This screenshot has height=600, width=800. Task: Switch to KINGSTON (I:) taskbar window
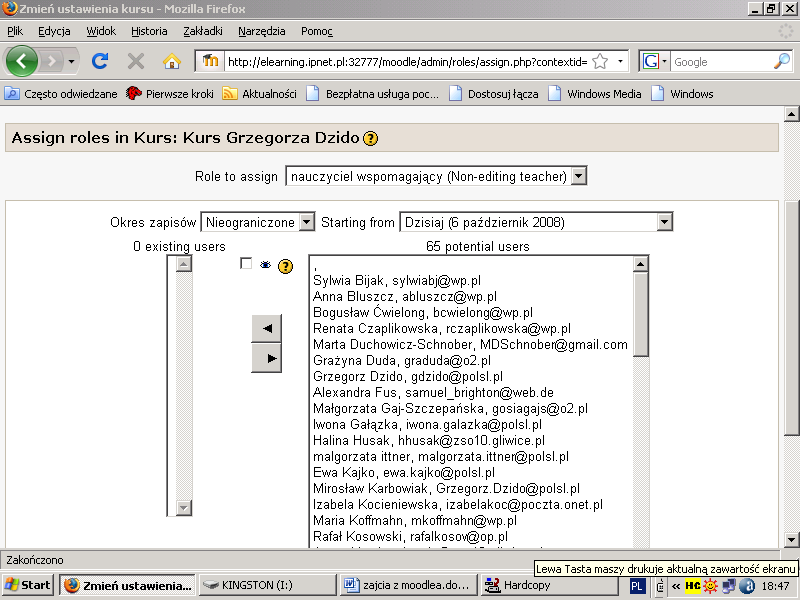click(x=266, y=585)
